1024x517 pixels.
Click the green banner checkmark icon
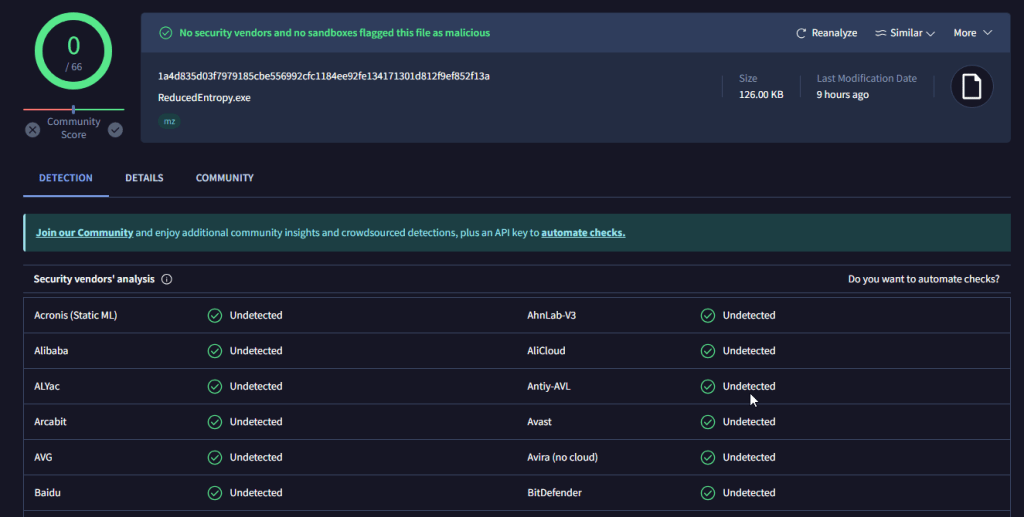[166, 33]
